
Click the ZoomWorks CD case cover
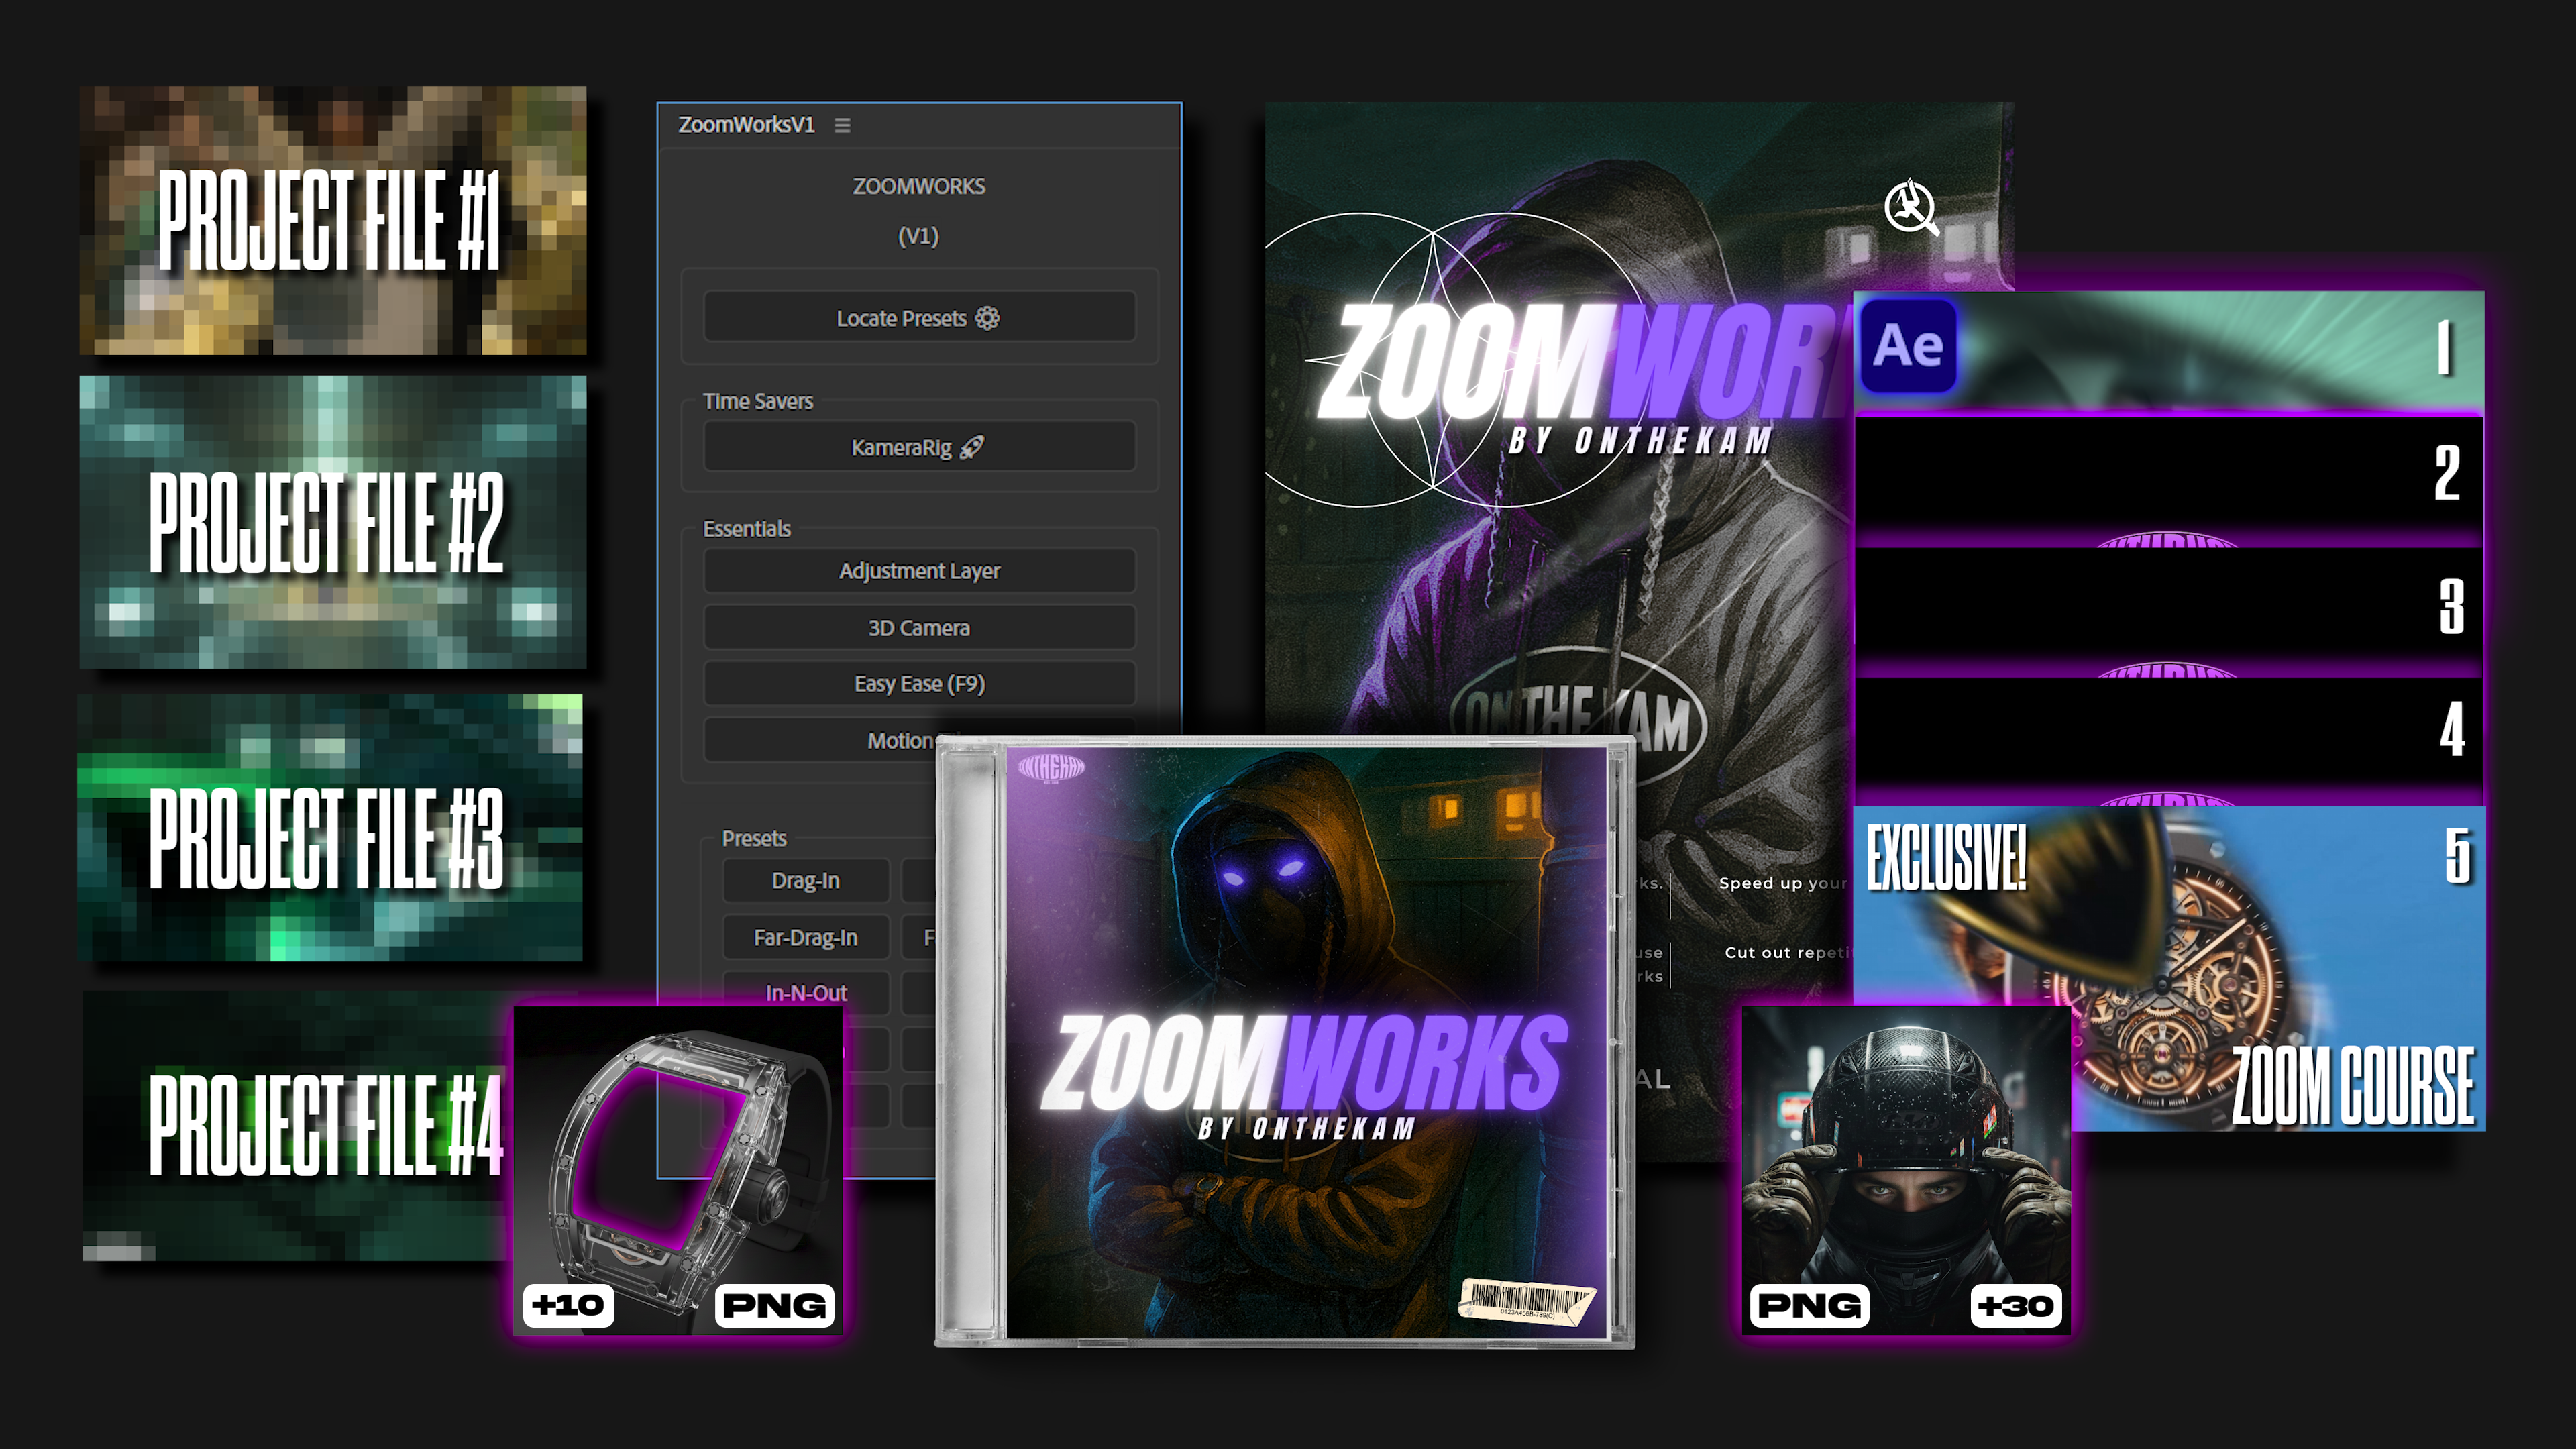[x=1285, y=1042]
